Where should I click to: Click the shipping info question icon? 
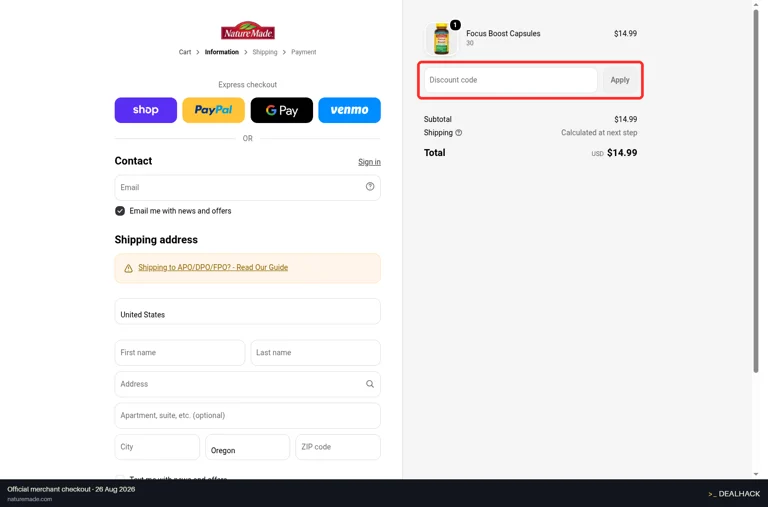[x=458, y=133]
